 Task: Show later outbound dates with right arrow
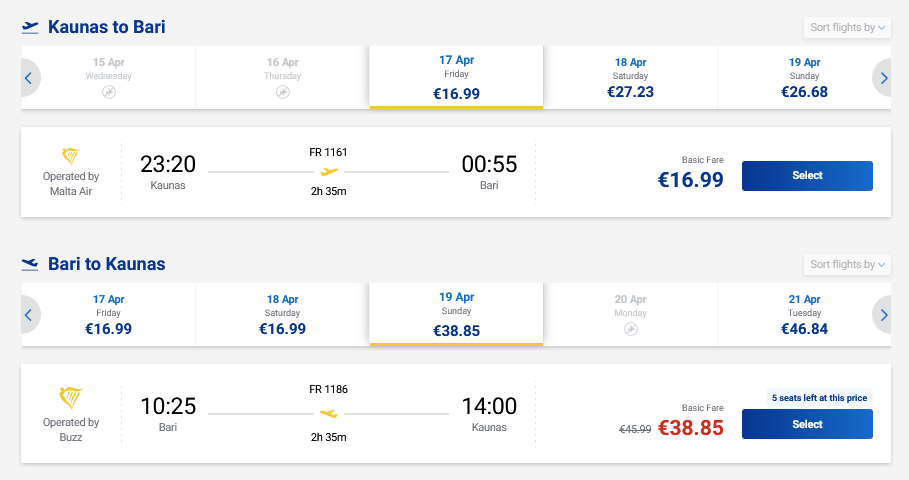click(x=883, y=78)
